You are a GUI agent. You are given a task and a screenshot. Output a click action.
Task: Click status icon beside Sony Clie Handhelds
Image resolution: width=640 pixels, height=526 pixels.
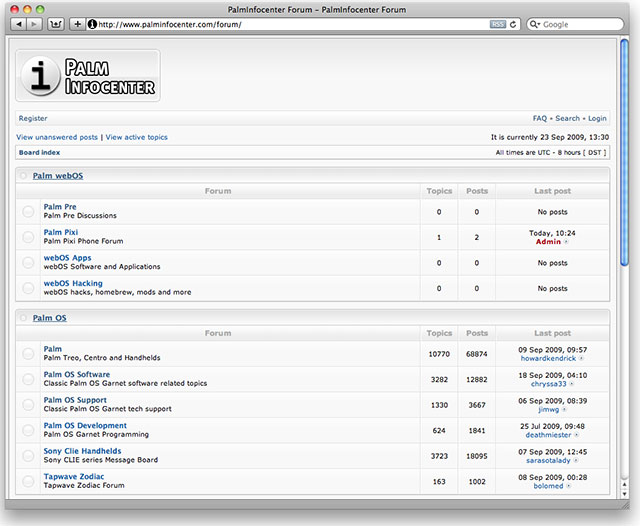pyautogui.click(x=28, y=455)
